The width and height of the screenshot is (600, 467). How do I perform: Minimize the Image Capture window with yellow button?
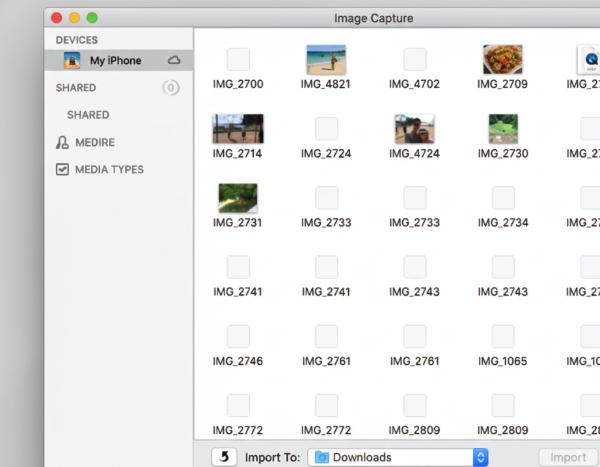pyautogui.click(x=74, y=18)
